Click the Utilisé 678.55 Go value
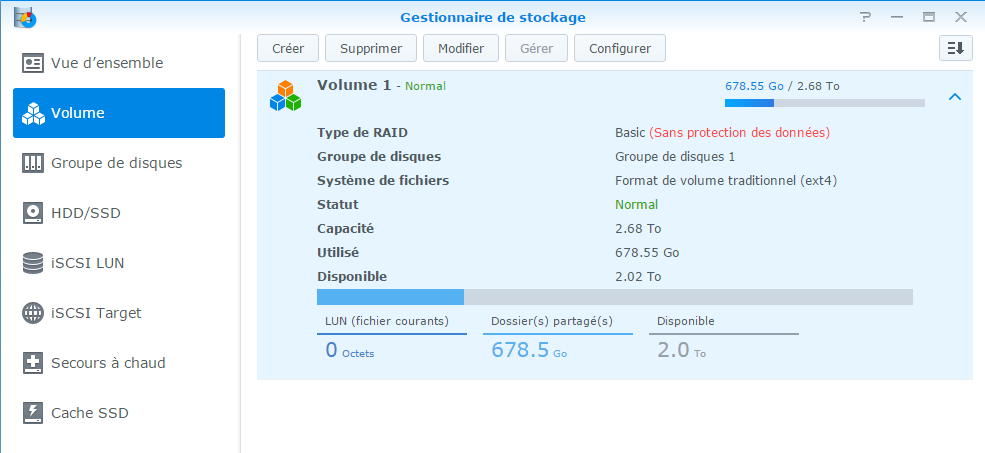This screenshot has width=985, height=453. point(647,253)
